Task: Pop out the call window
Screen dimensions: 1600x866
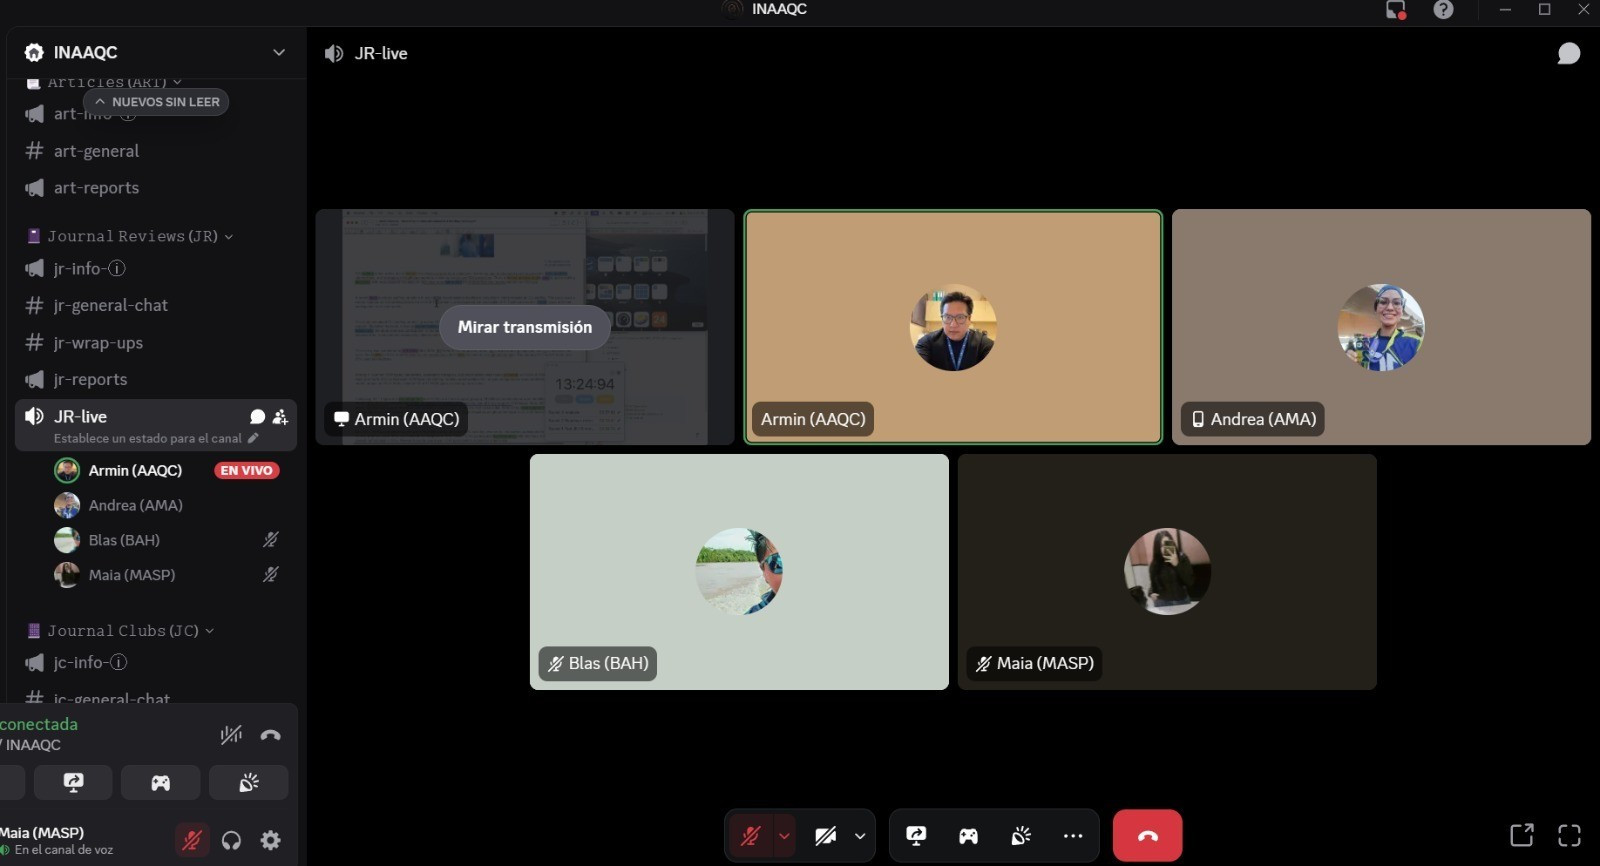Action: coord(1521,835)
